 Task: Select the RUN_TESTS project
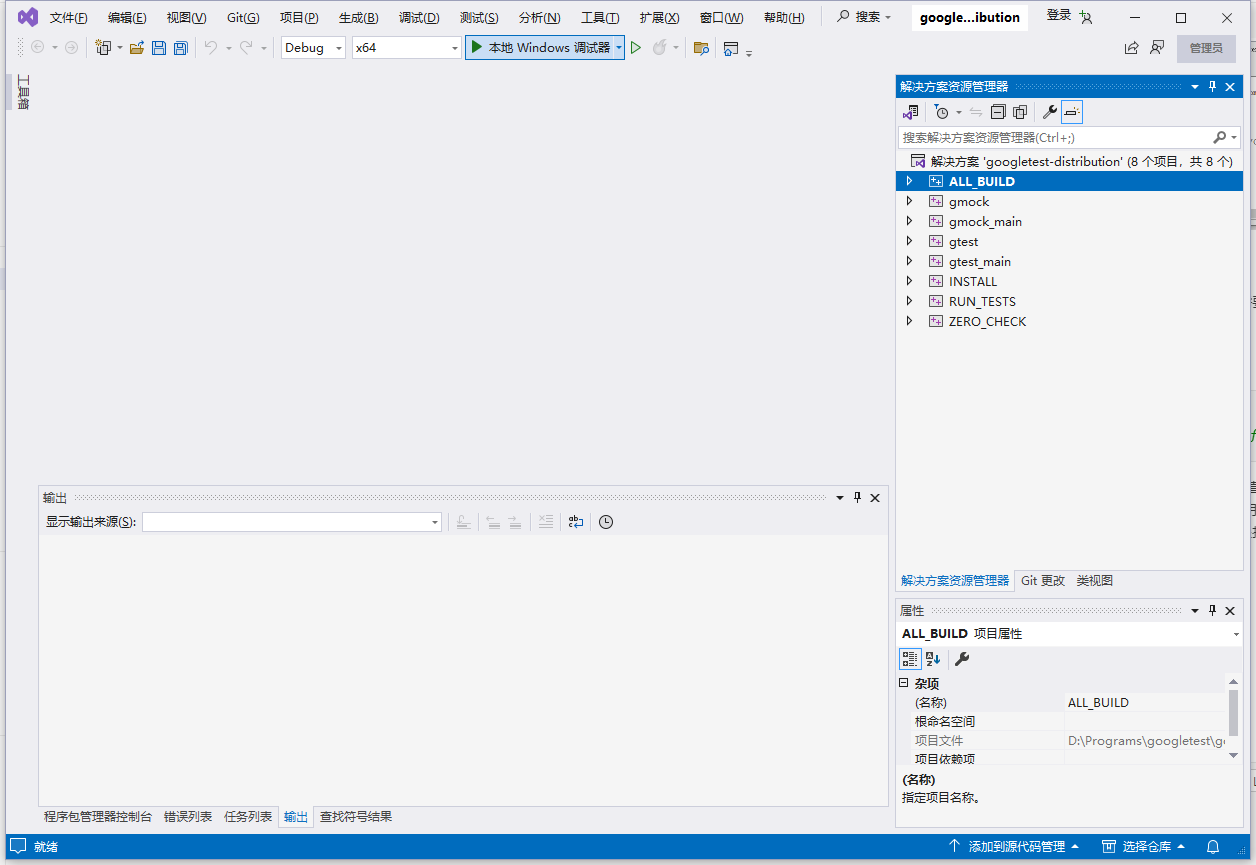982,301
